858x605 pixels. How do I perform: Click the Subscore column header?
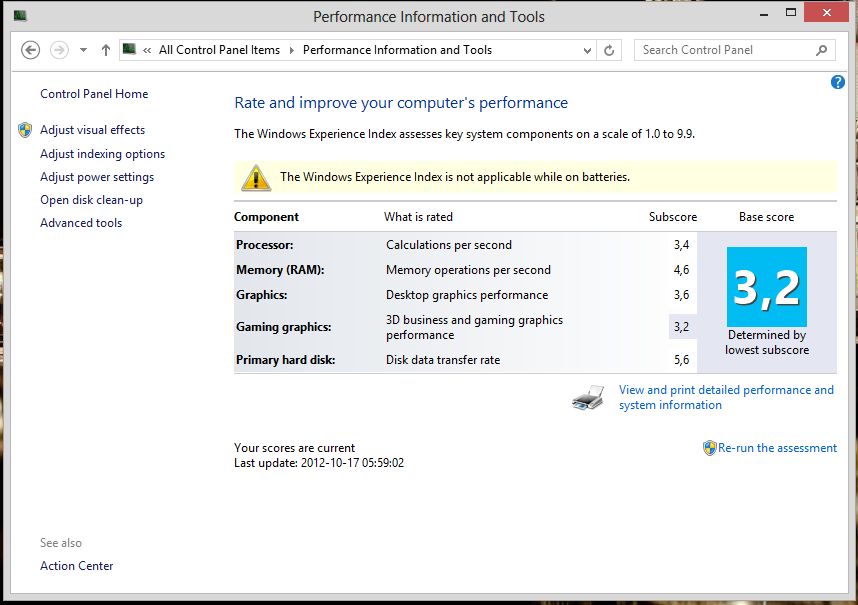pyautogui.click(x=673, y=217)
